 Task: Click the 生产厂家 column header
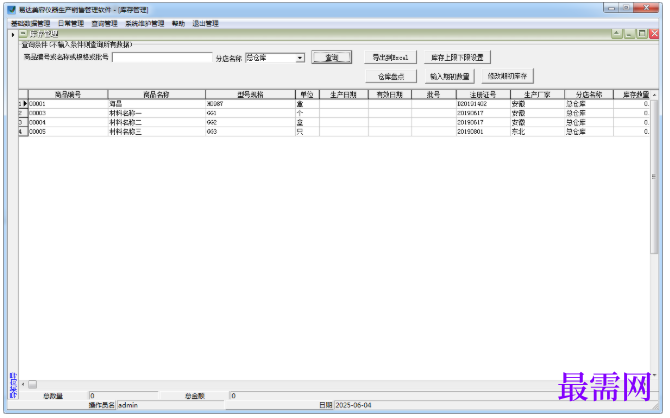click(537, 94)
